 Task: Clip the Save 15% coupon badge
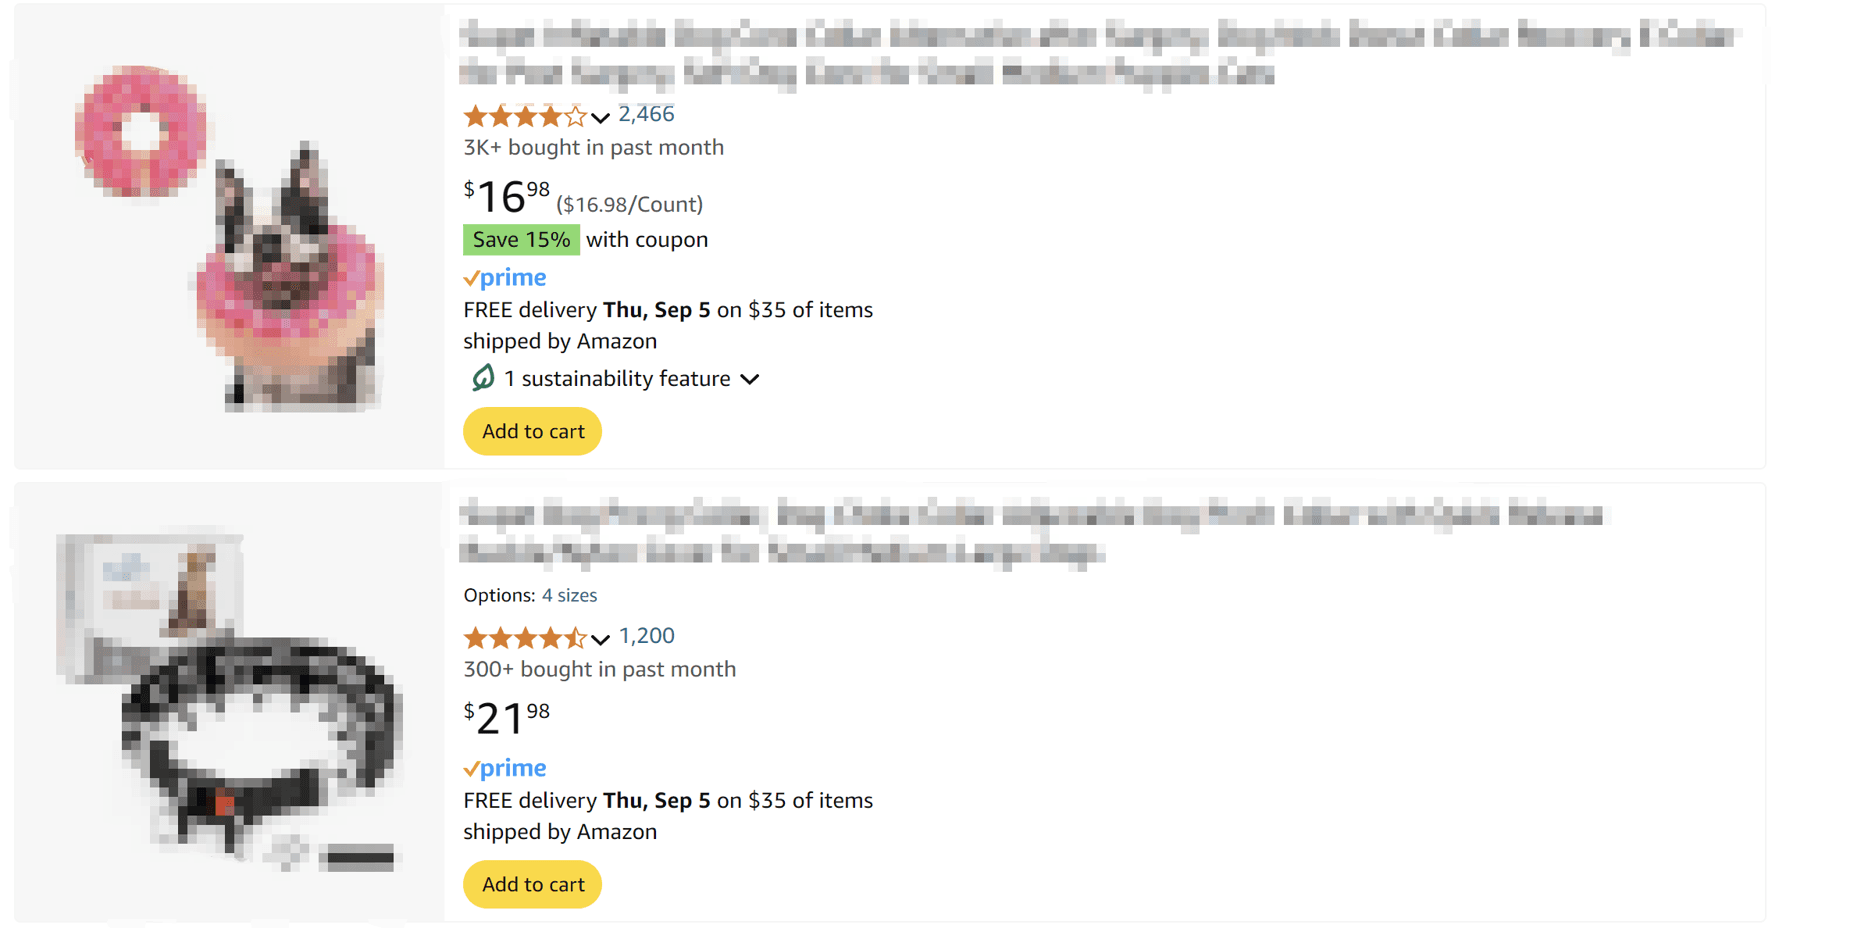pos(521,240)
